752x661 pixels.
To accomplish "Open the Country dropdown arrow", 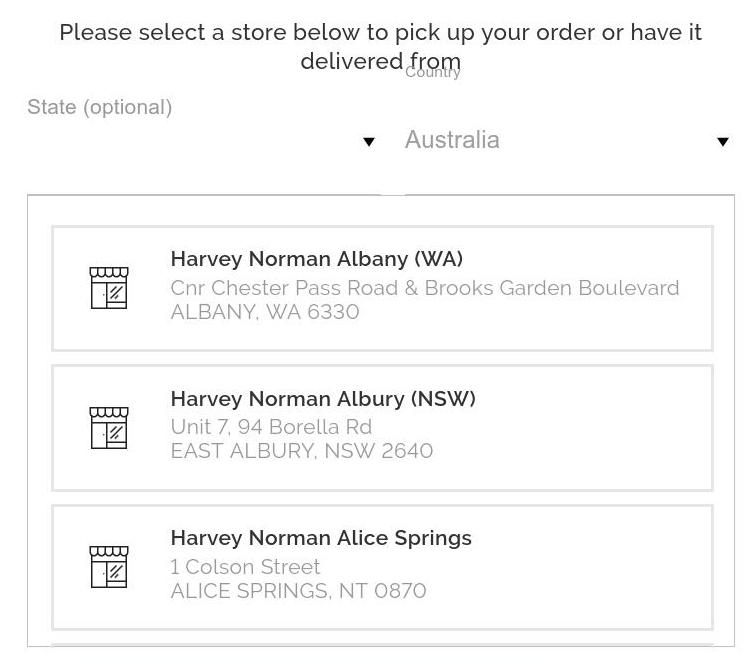I will 723,142.
